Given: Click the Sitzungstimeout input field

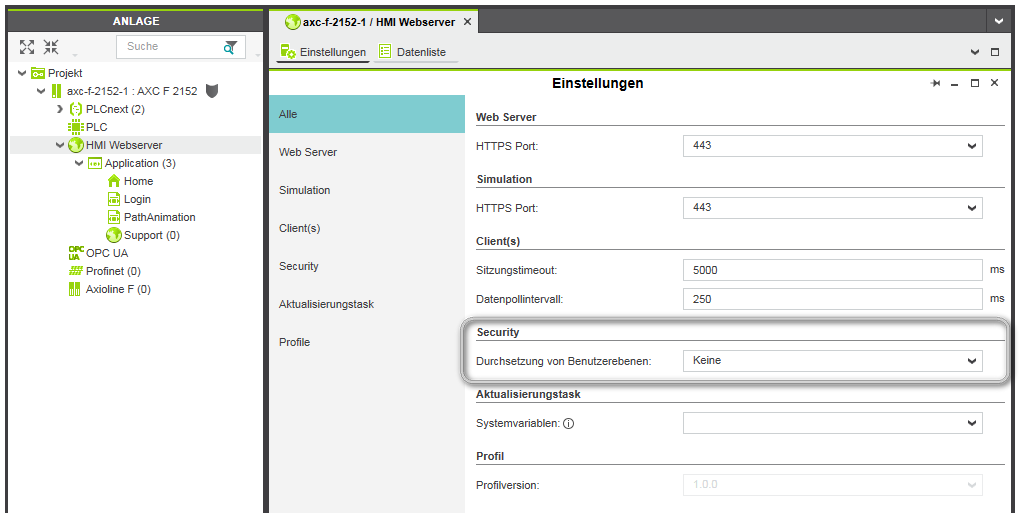Looking at the screenshot, I should click(832, 270).
